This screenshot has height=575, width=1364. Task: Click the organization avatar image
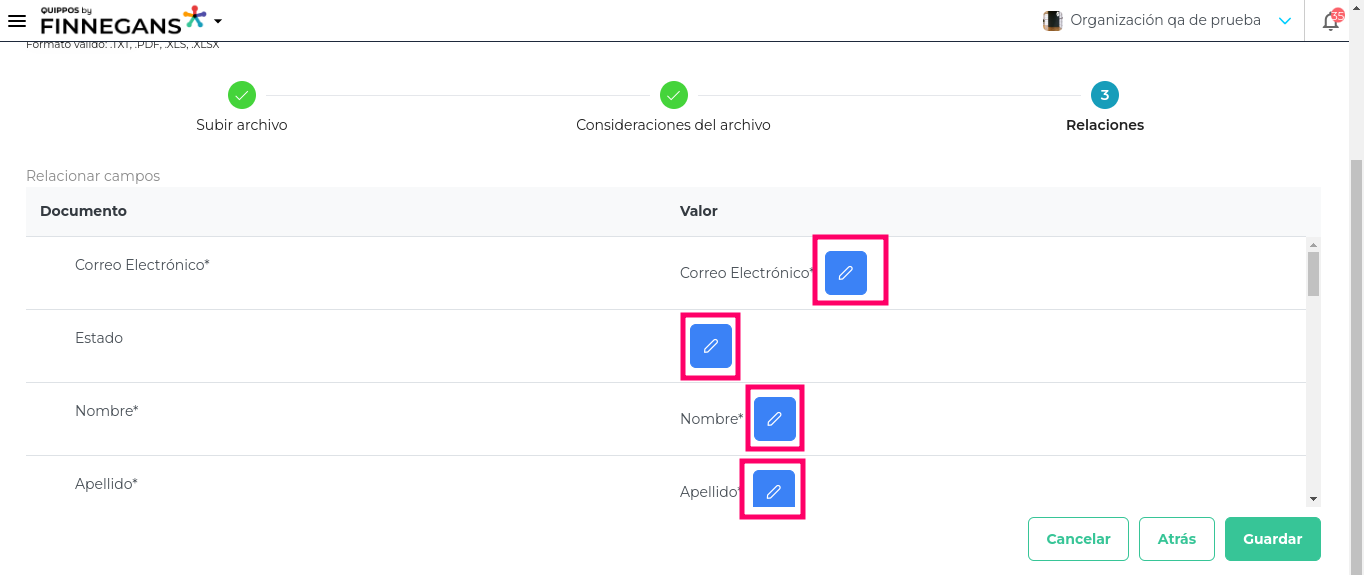point(1052,20)
